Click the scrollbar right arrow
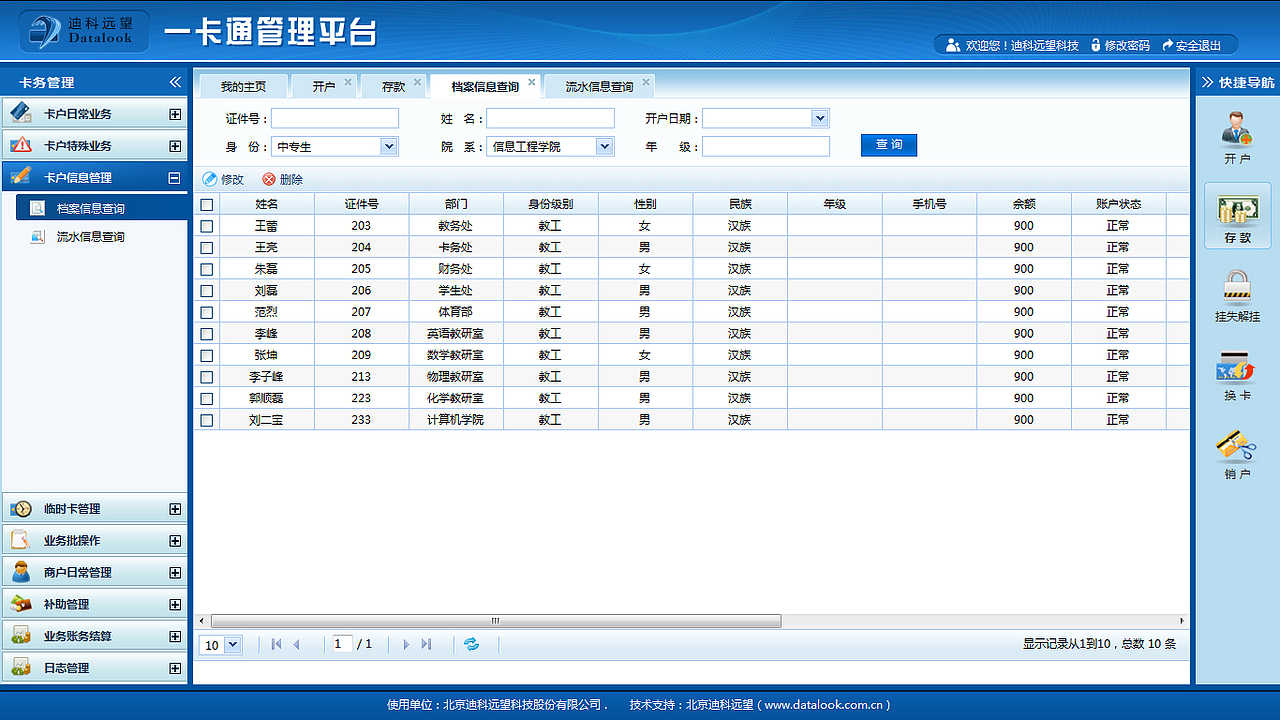This screenshot has height=720, width=1280. point(1182,621)
